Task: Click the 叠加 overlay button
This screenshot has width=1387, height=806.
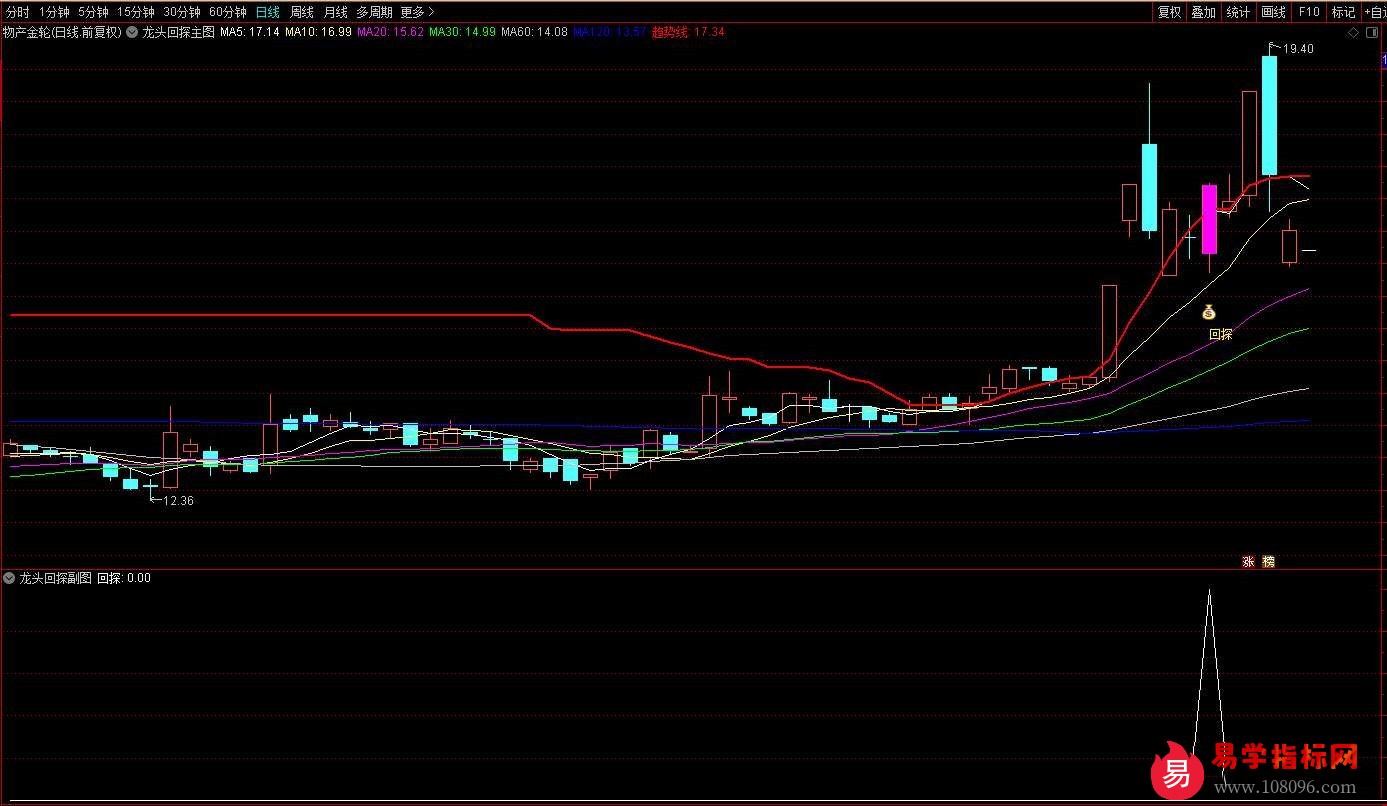Action: coord(1203,12)
